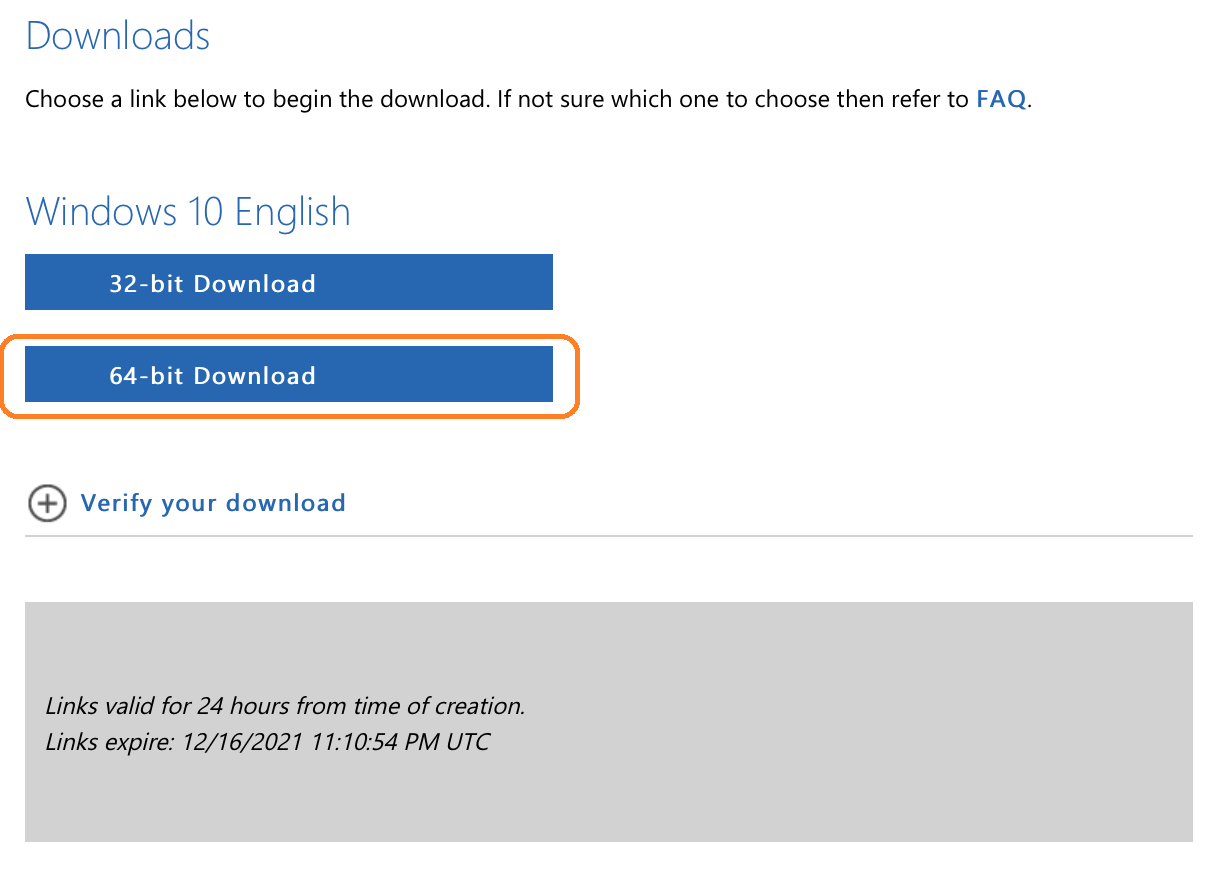
Task: Start the highlighted 64-bit Windows 10 download
Action: (288, 375)
